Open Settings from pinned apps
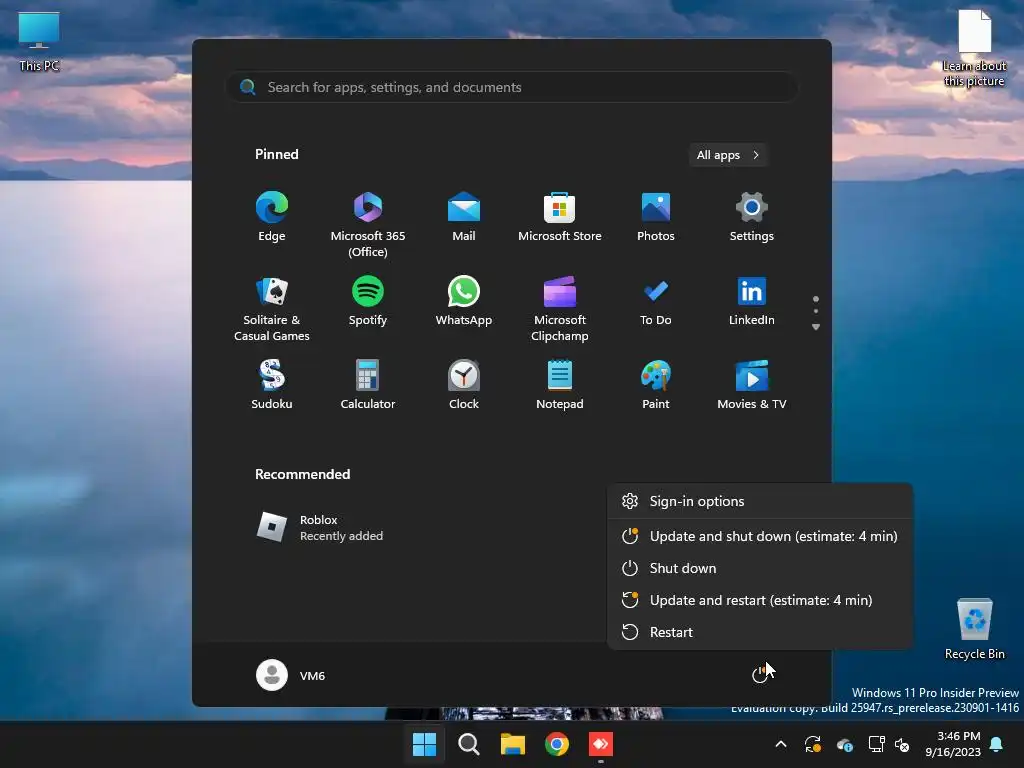This screenshot has width=1024, height=768. click(752, 217)
